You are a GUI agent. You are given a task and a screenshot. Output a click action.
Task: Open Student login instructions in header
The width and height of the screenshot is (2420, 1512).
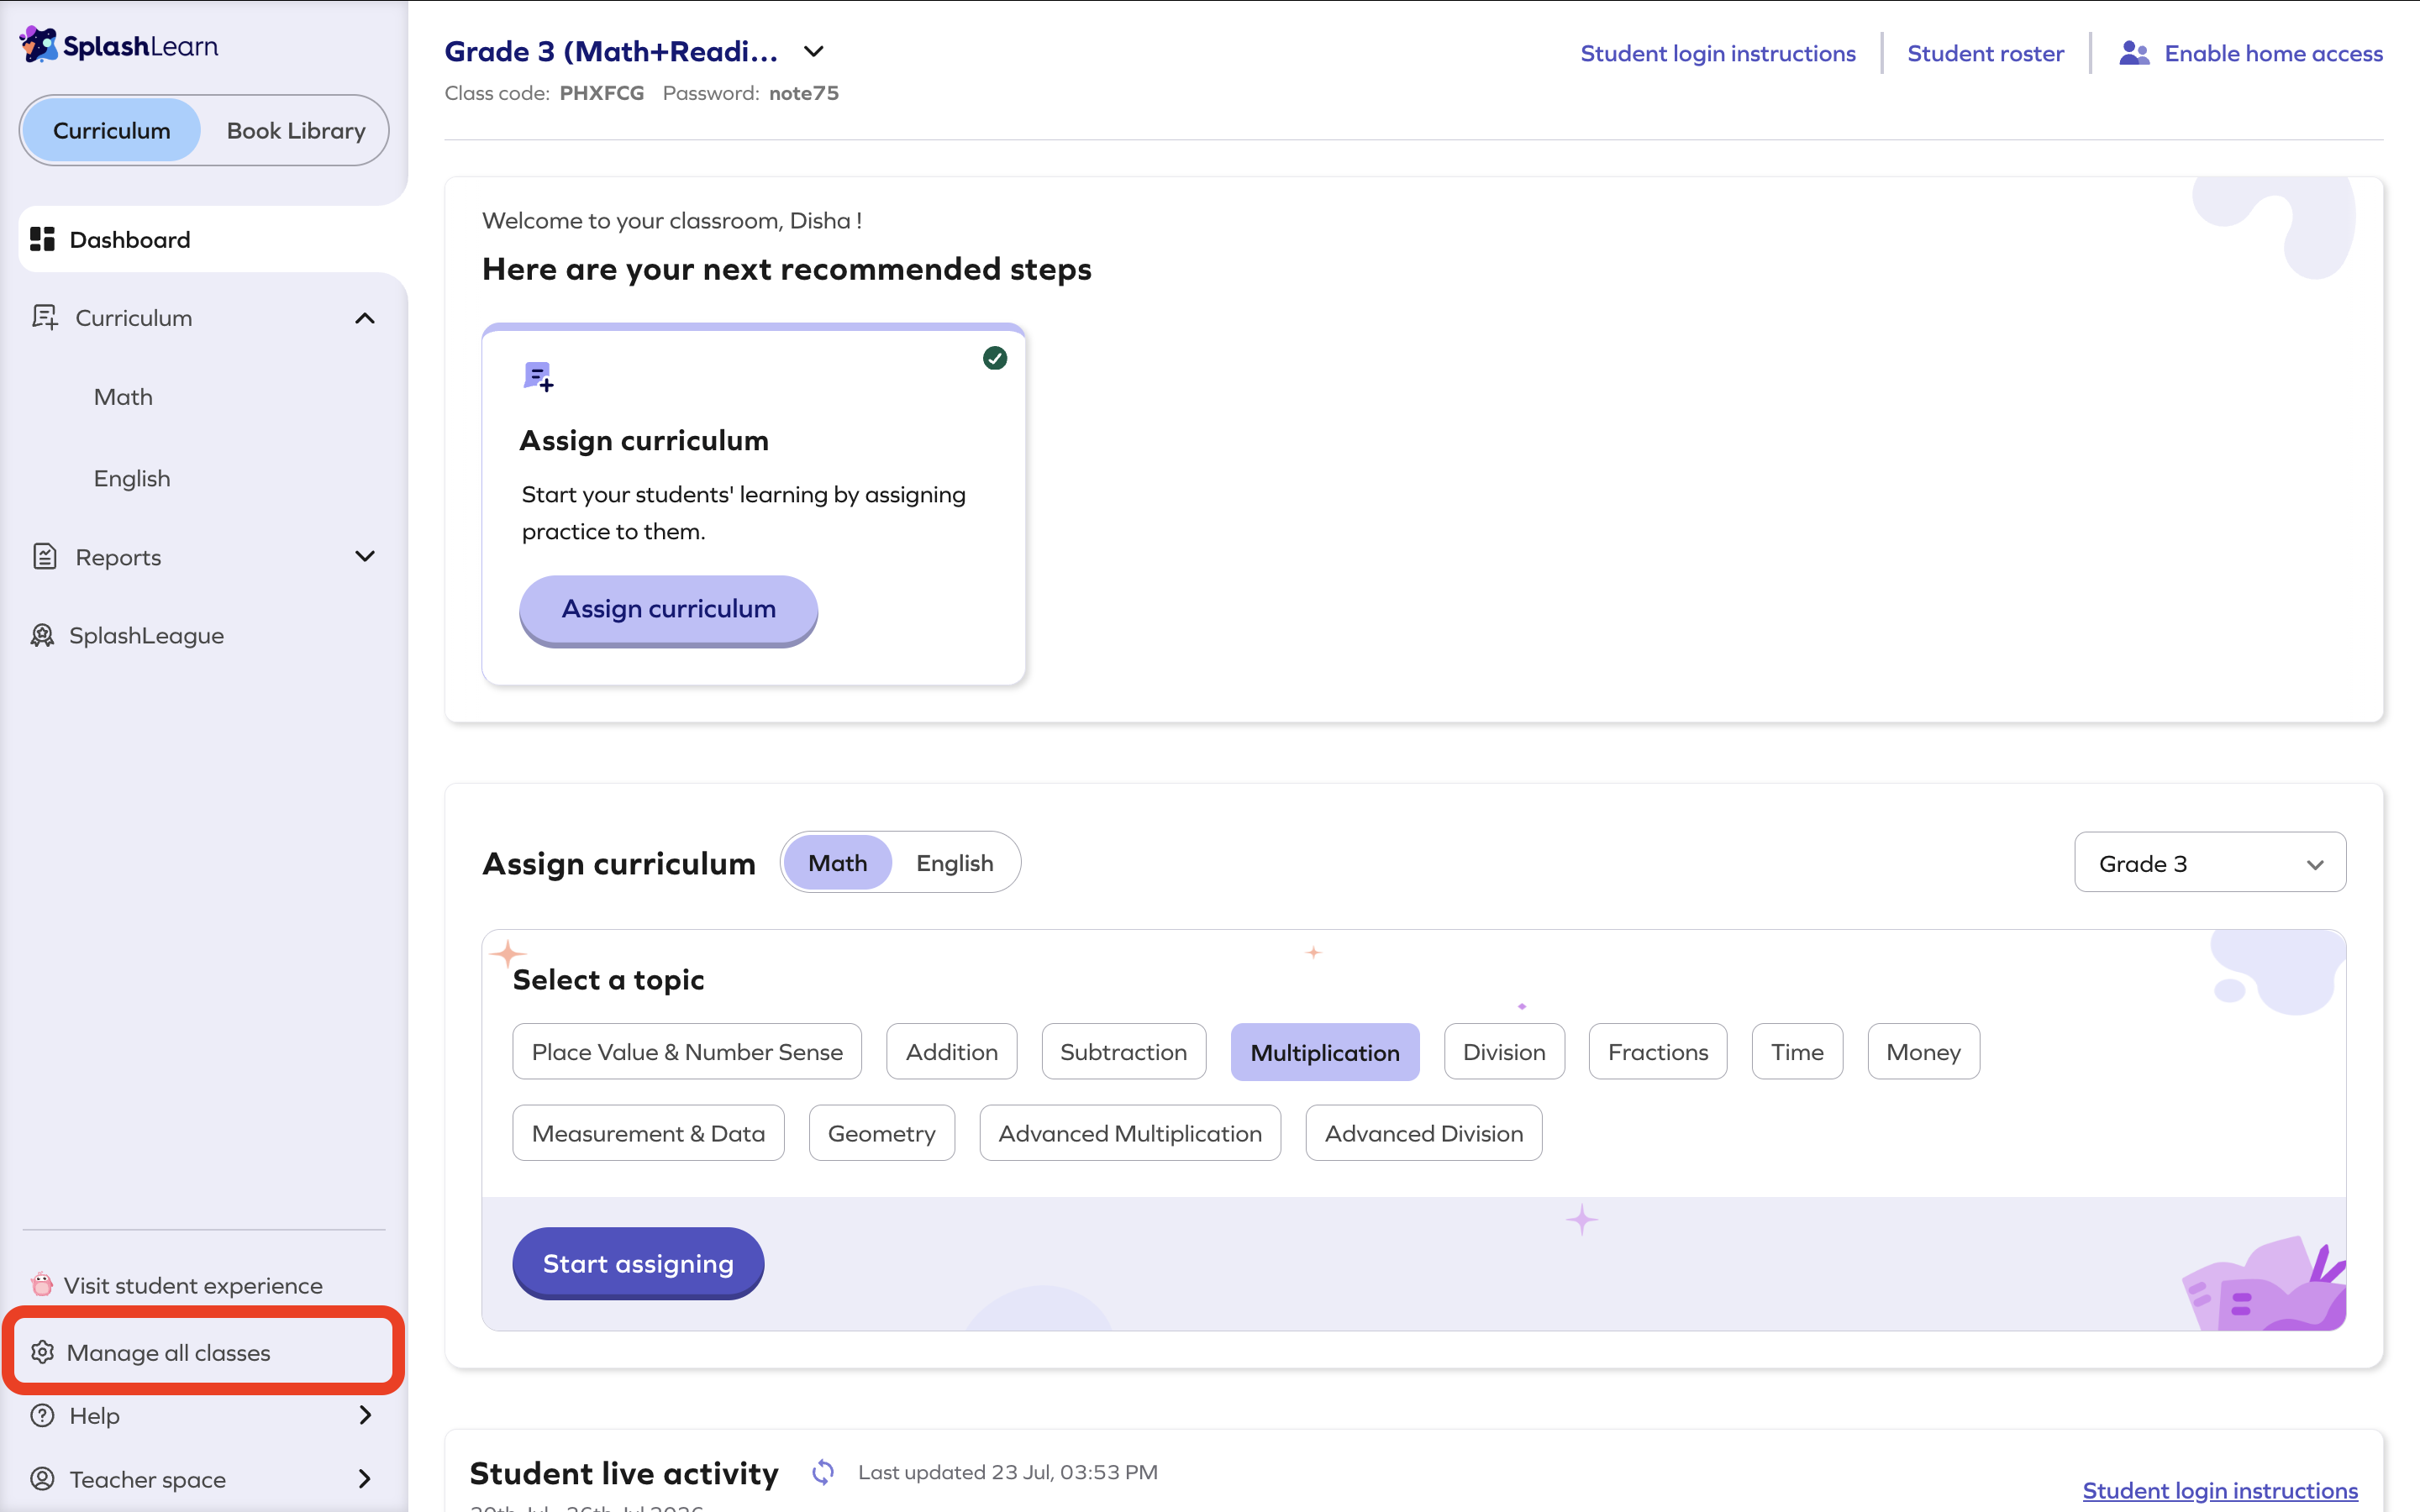1718,53
